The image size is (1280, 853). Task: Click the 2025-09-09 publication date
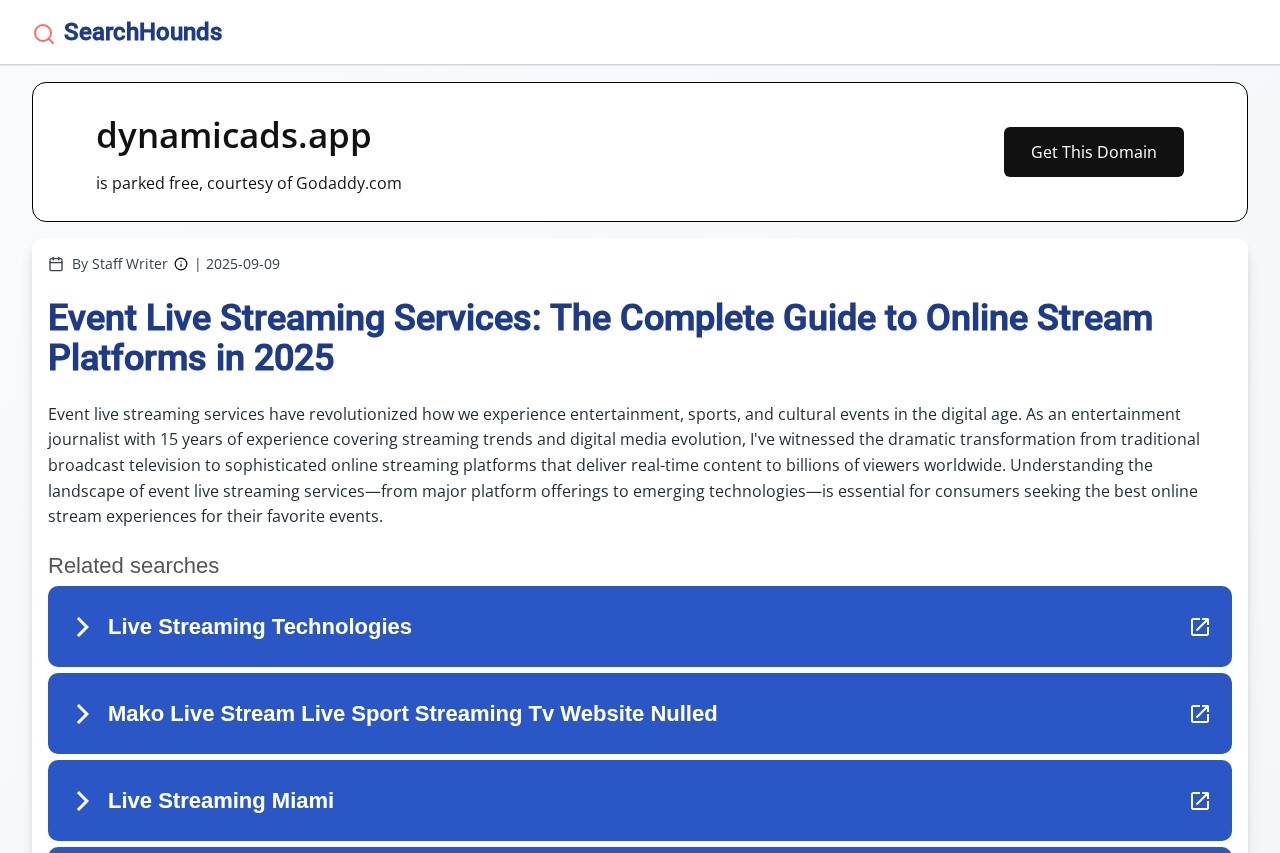click(243, 264)
